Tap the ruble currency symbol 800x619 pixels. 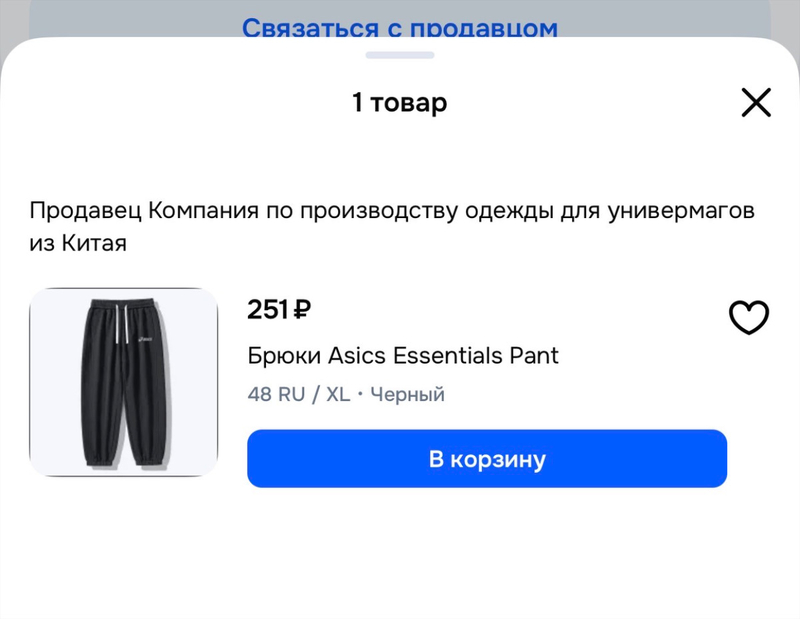[303, 309]
